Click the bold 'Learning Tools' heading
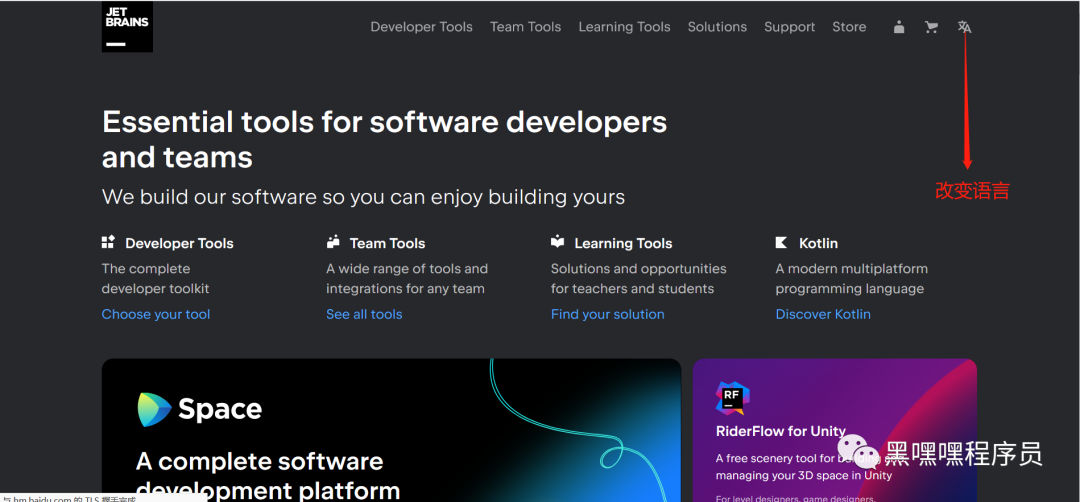Screen dimensions: 1080x502 pyautogui.click(x=623, y=243)
